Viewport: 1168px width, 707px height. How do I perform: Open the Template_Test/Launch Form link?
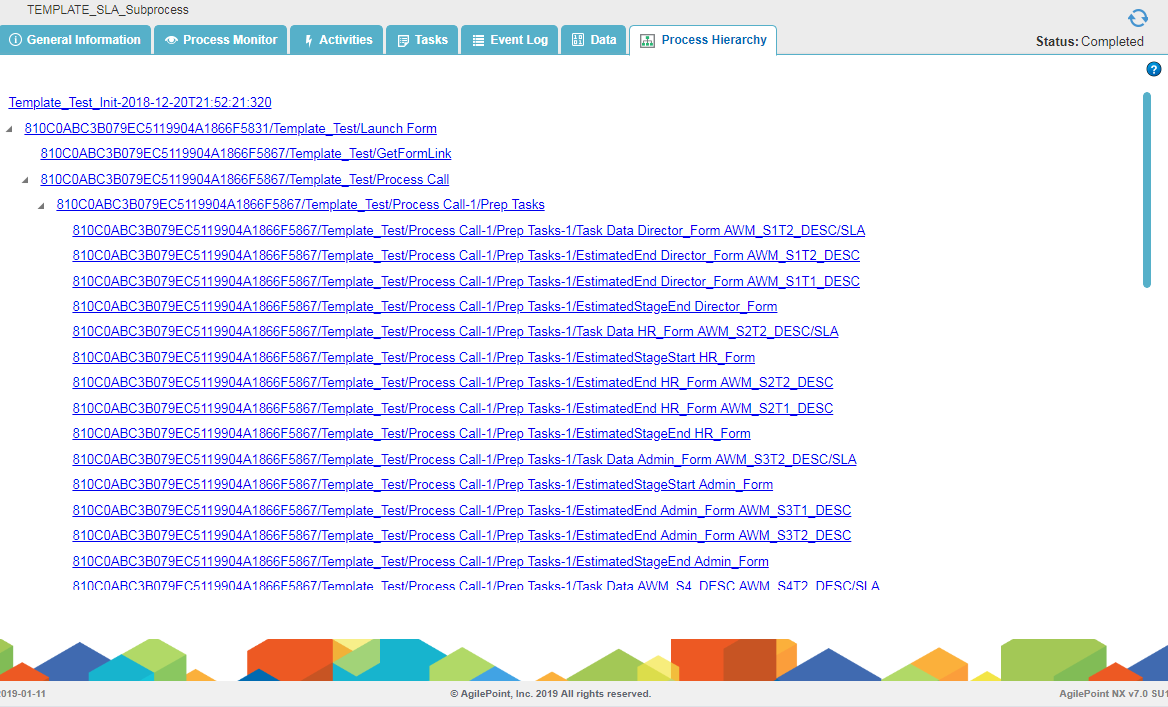click(230, 129)
